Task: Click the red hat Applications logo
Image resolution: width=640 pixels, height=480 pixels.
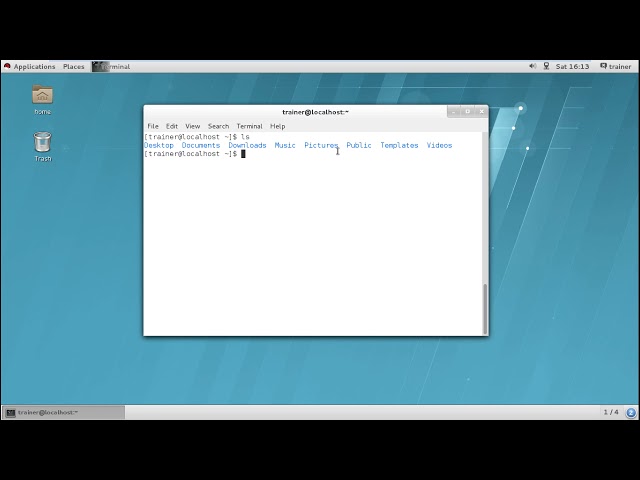Action: 7,66
